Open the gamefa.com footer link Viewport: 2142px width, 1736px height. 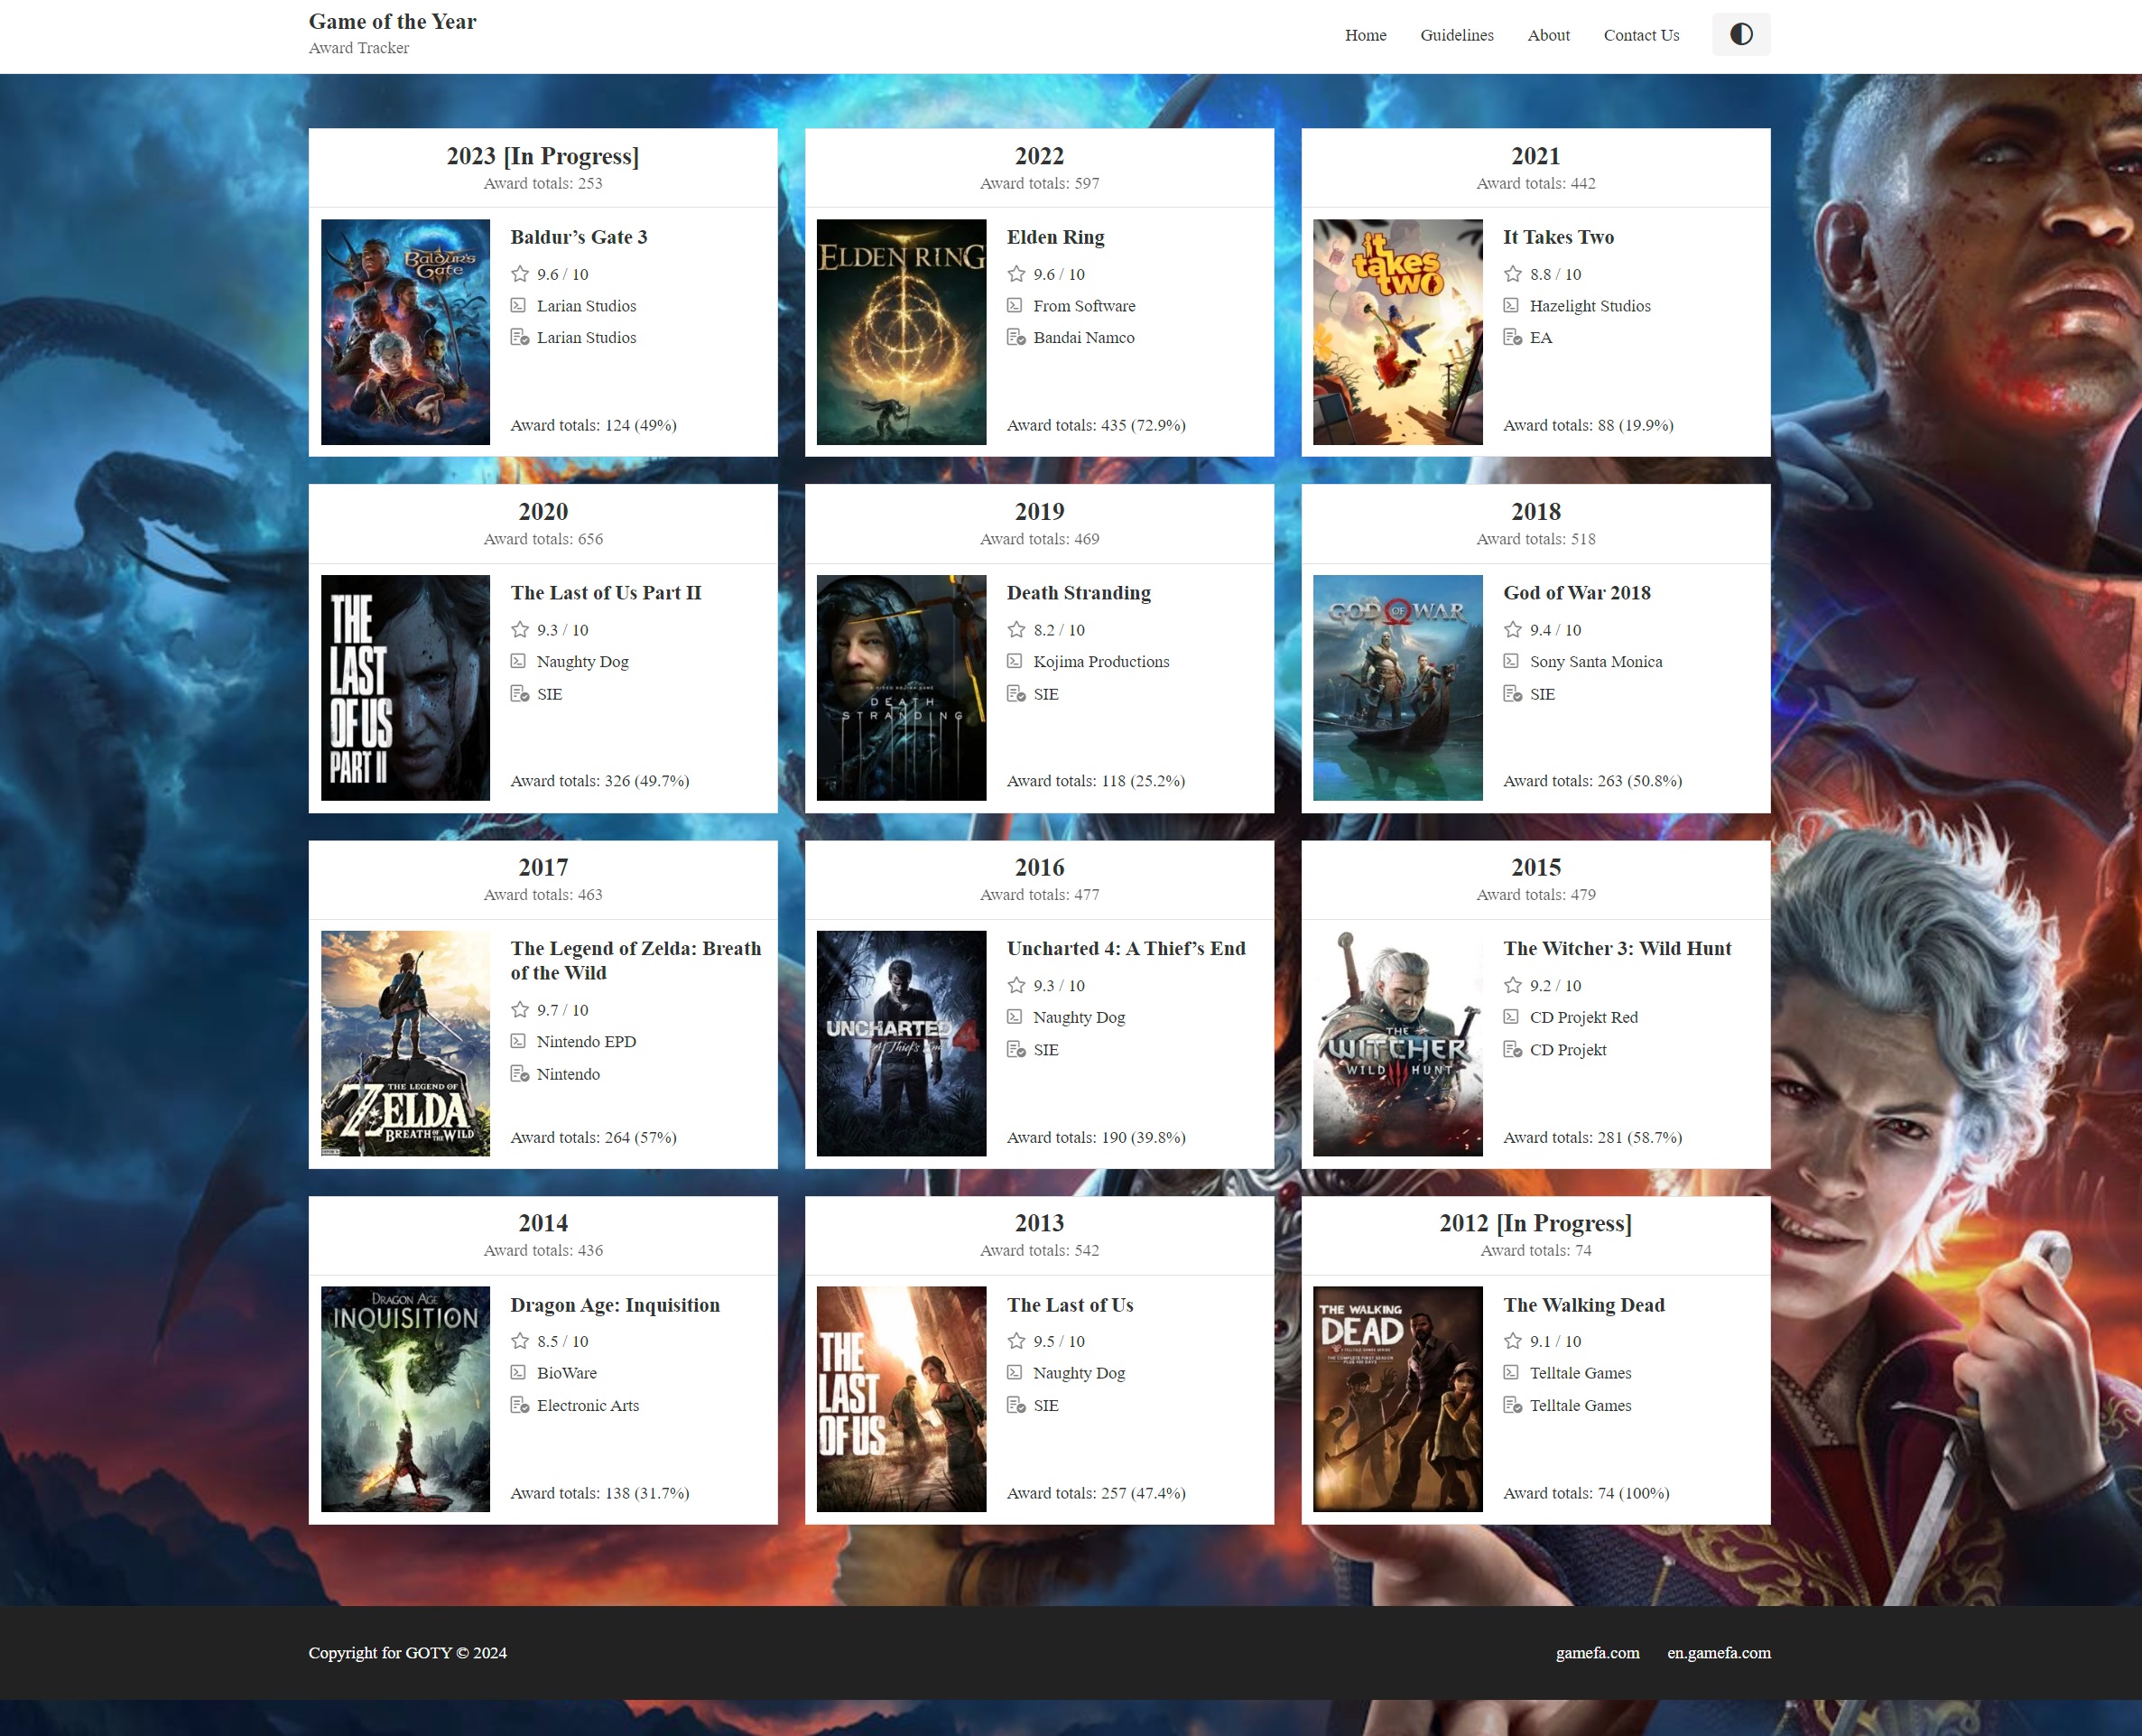click(1597, 1653)
